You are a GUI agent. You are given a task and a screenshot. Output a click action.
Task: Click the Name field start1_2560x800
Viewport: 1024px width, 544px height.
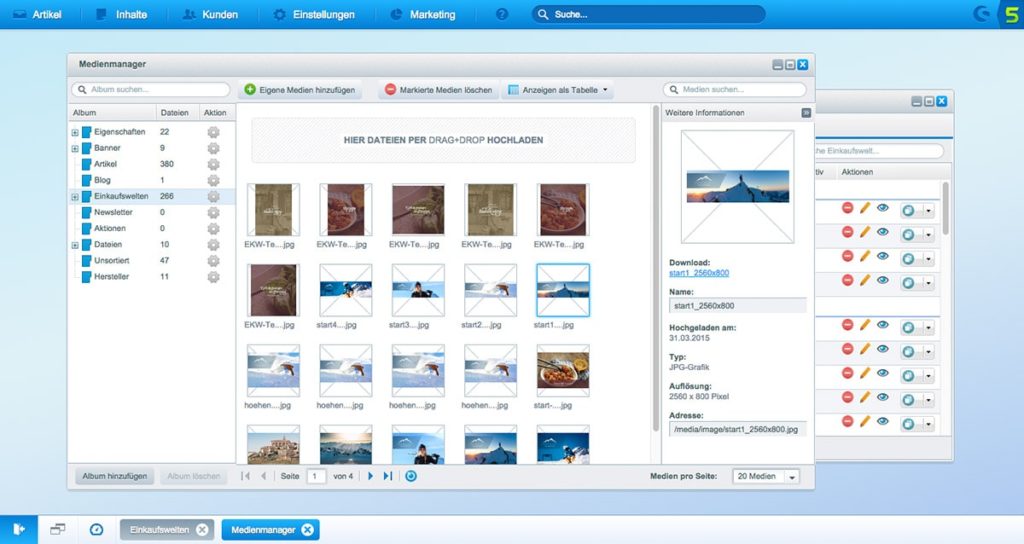click(x=738, y=306)
